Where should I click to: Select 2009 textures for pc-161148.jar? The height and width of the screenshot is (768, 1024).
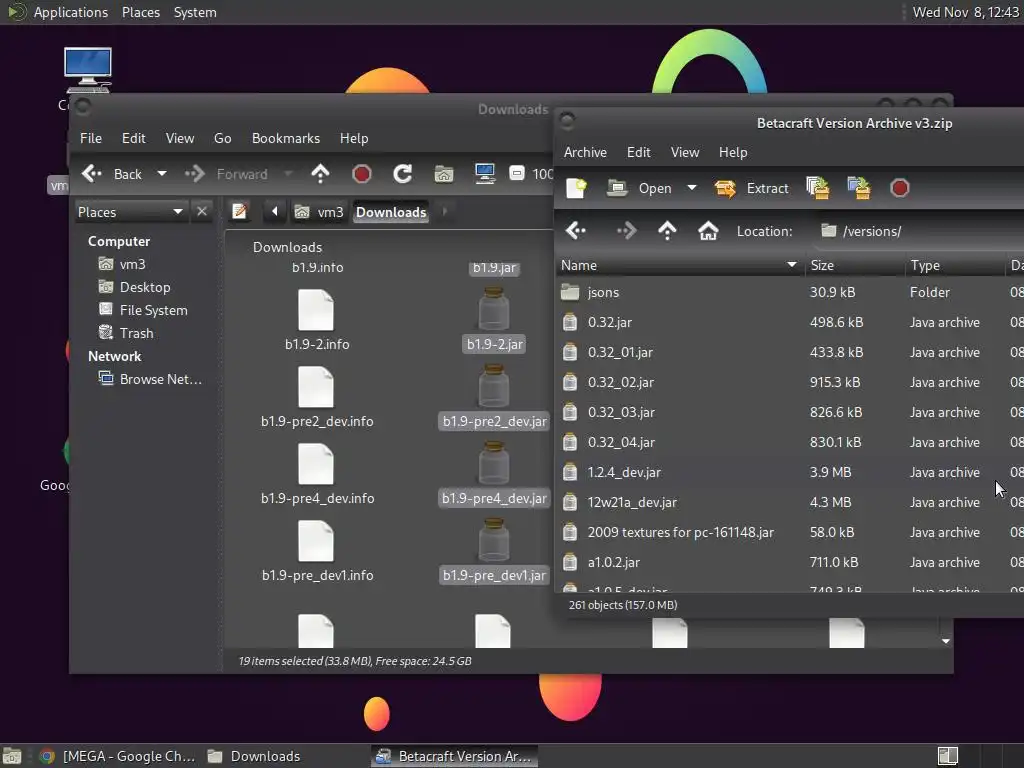coord(789,532)
